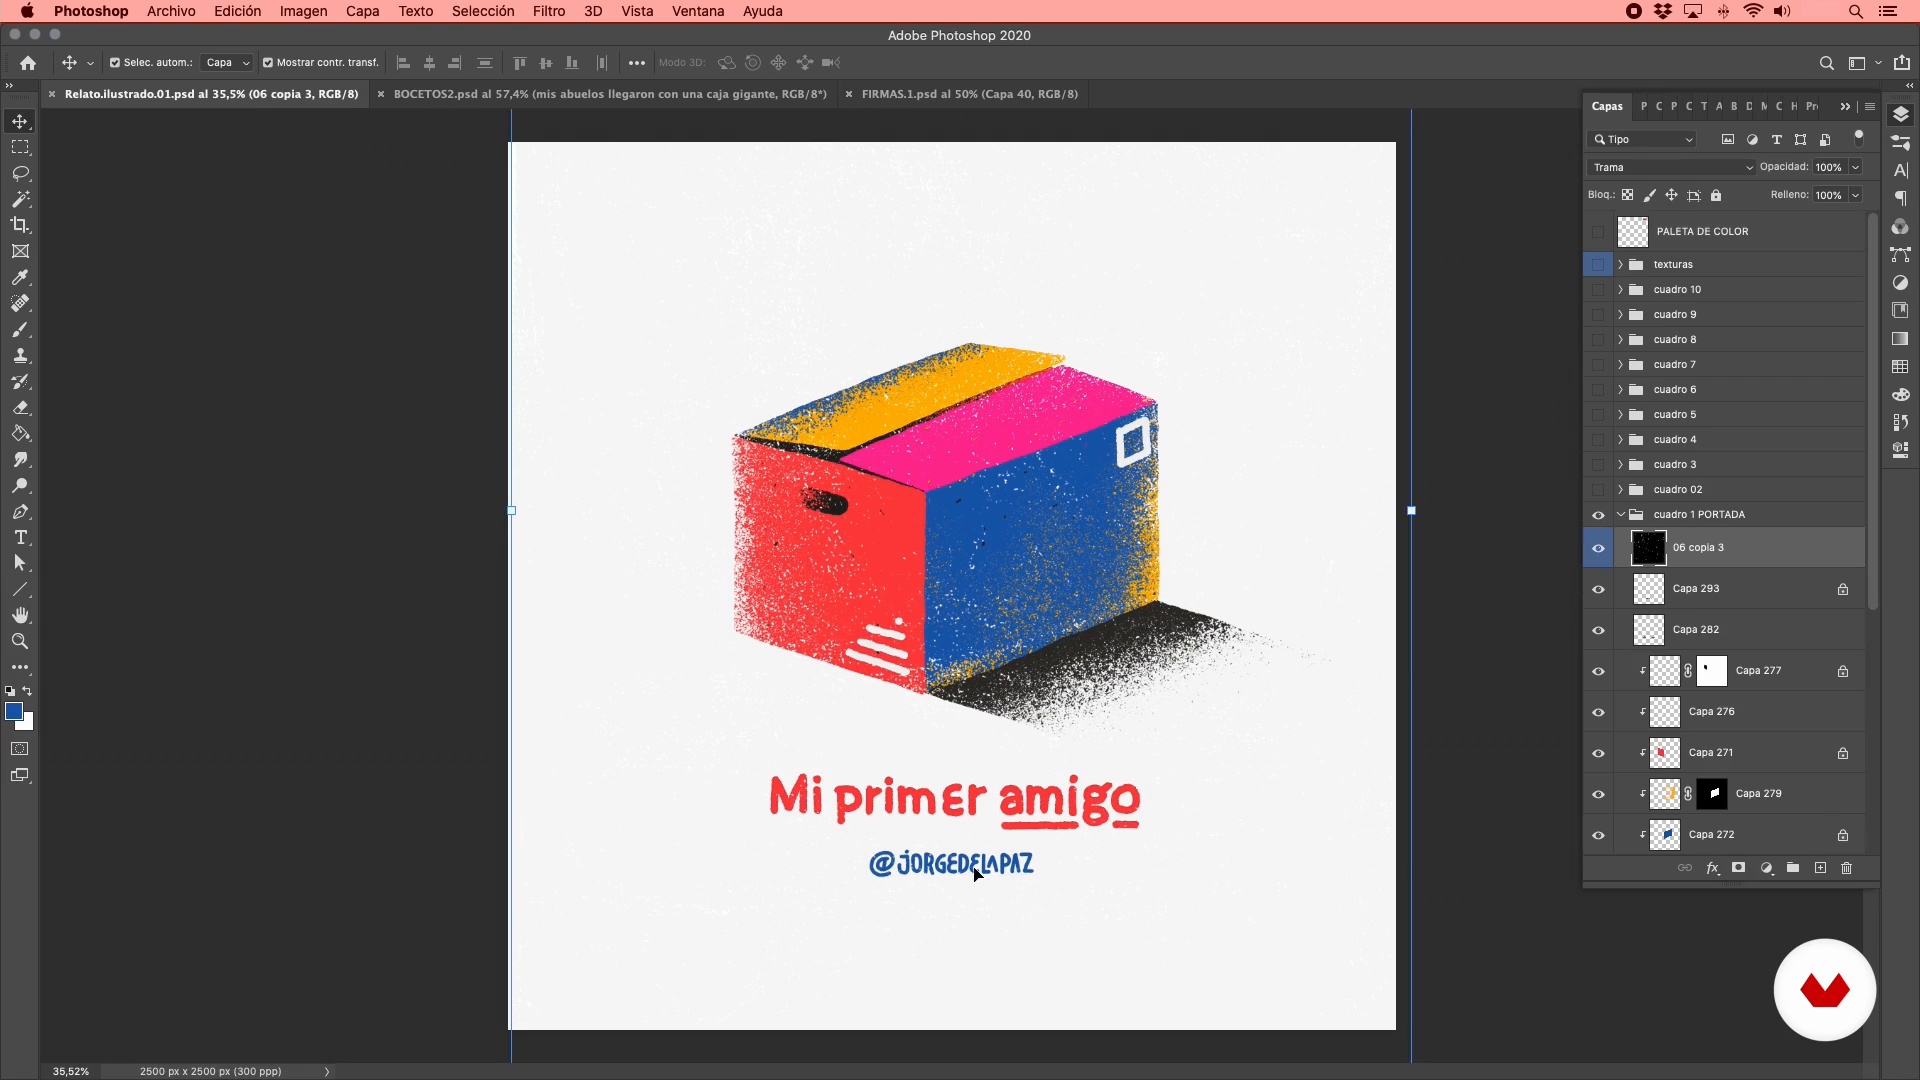Collapse the cuadro 1 PORTADA group
Viewport: 1920px width, 1080px height.
coord(1620,515)
